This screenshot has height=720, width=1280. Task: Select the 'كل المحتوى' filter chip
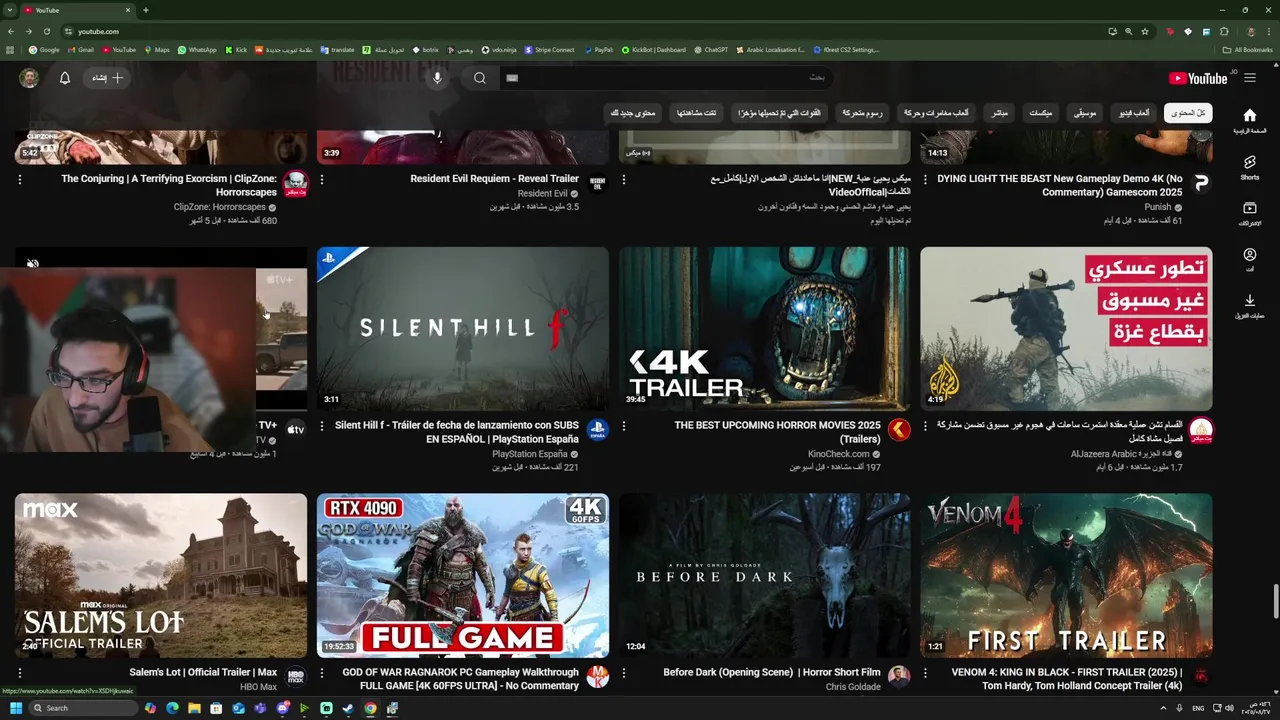1188,113
